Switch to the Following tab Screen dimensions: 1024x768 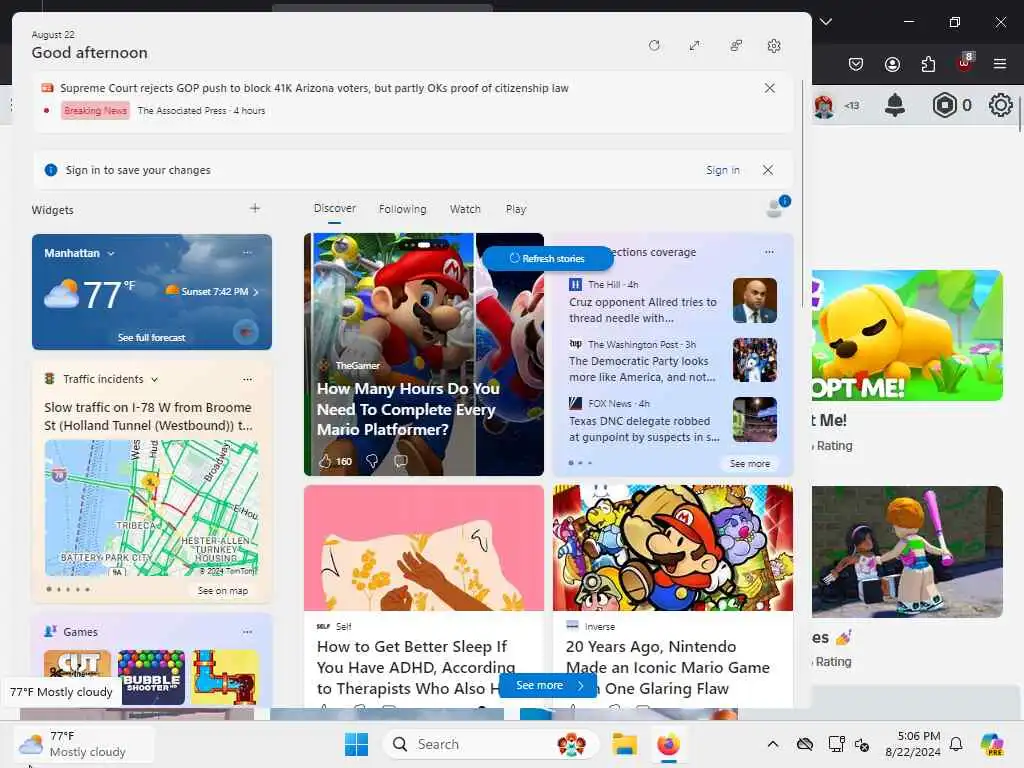tap(402, 209)
